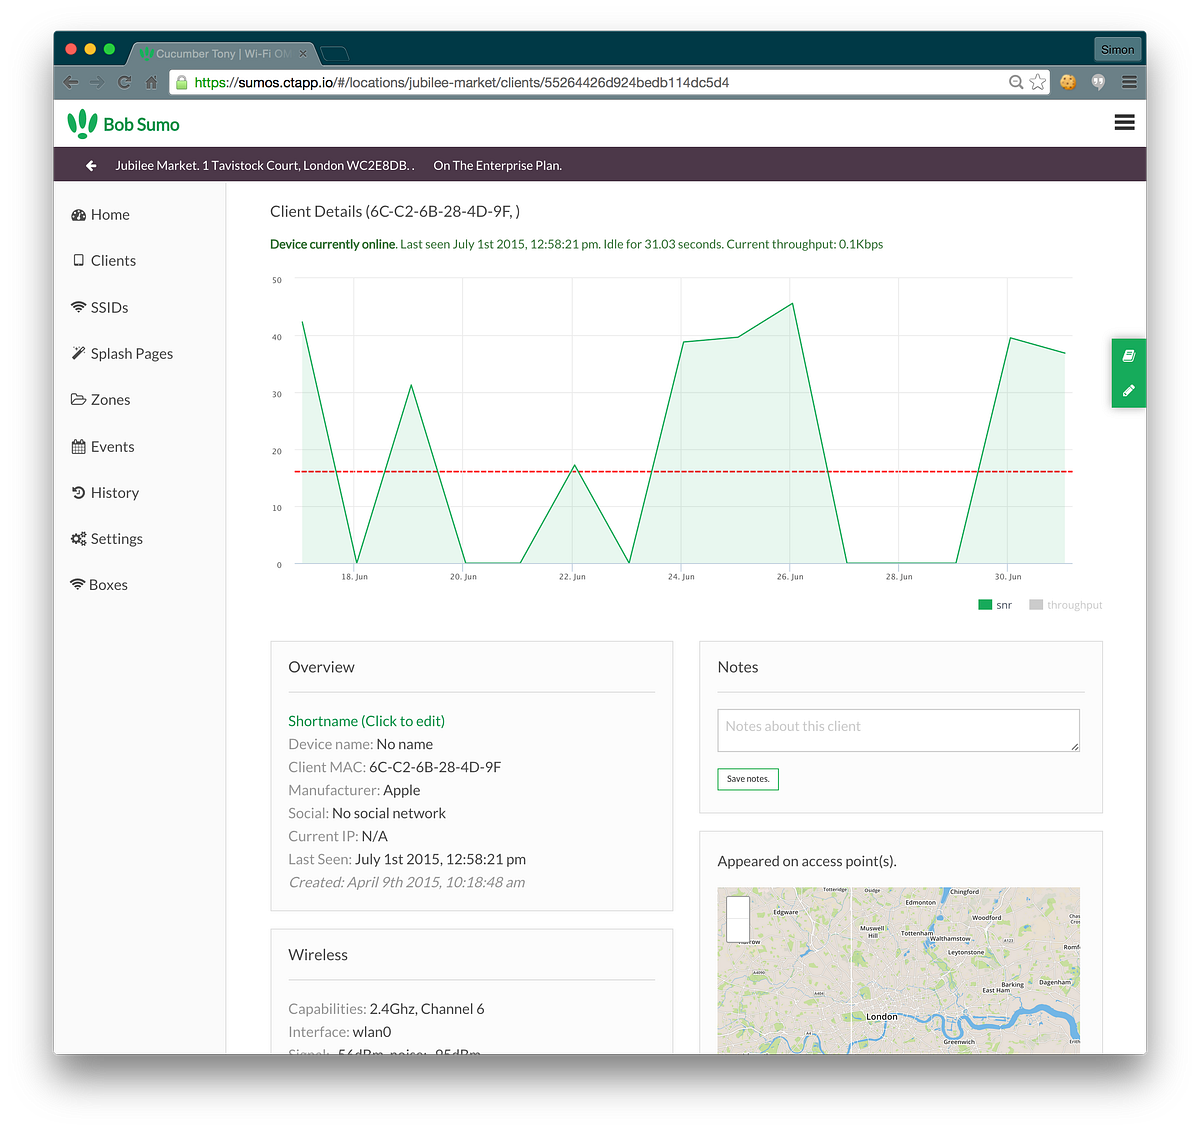
Task: Navigate to the Zones section
Action: 110,399
